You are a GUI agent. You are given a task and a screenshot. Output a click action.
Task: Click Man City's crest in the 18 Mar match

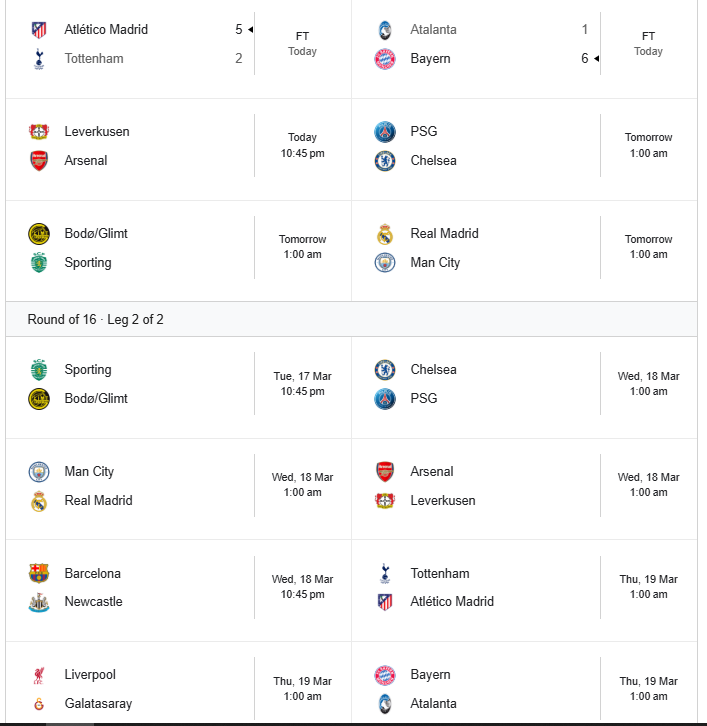point(39,472)
